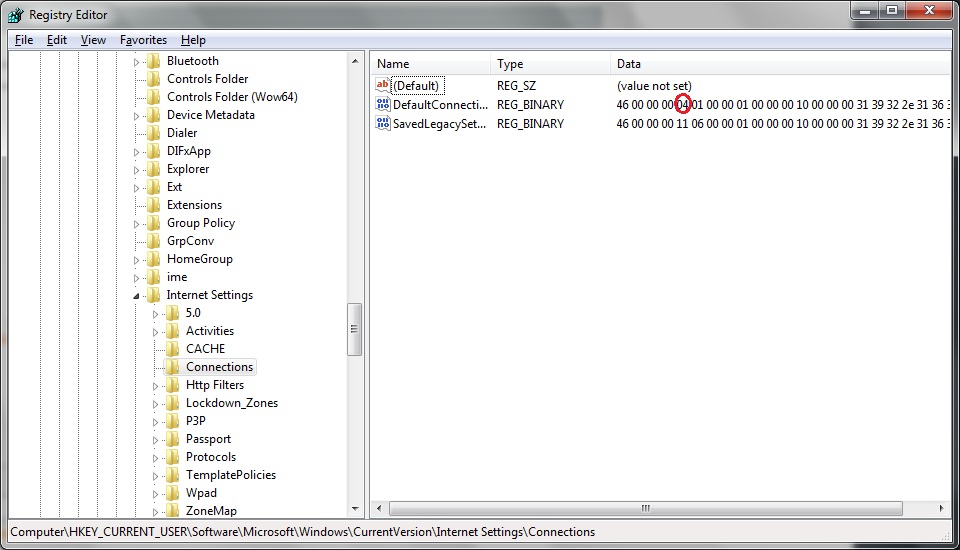Click the tree pane vertical scrollbar thumb

pos(354,329)
